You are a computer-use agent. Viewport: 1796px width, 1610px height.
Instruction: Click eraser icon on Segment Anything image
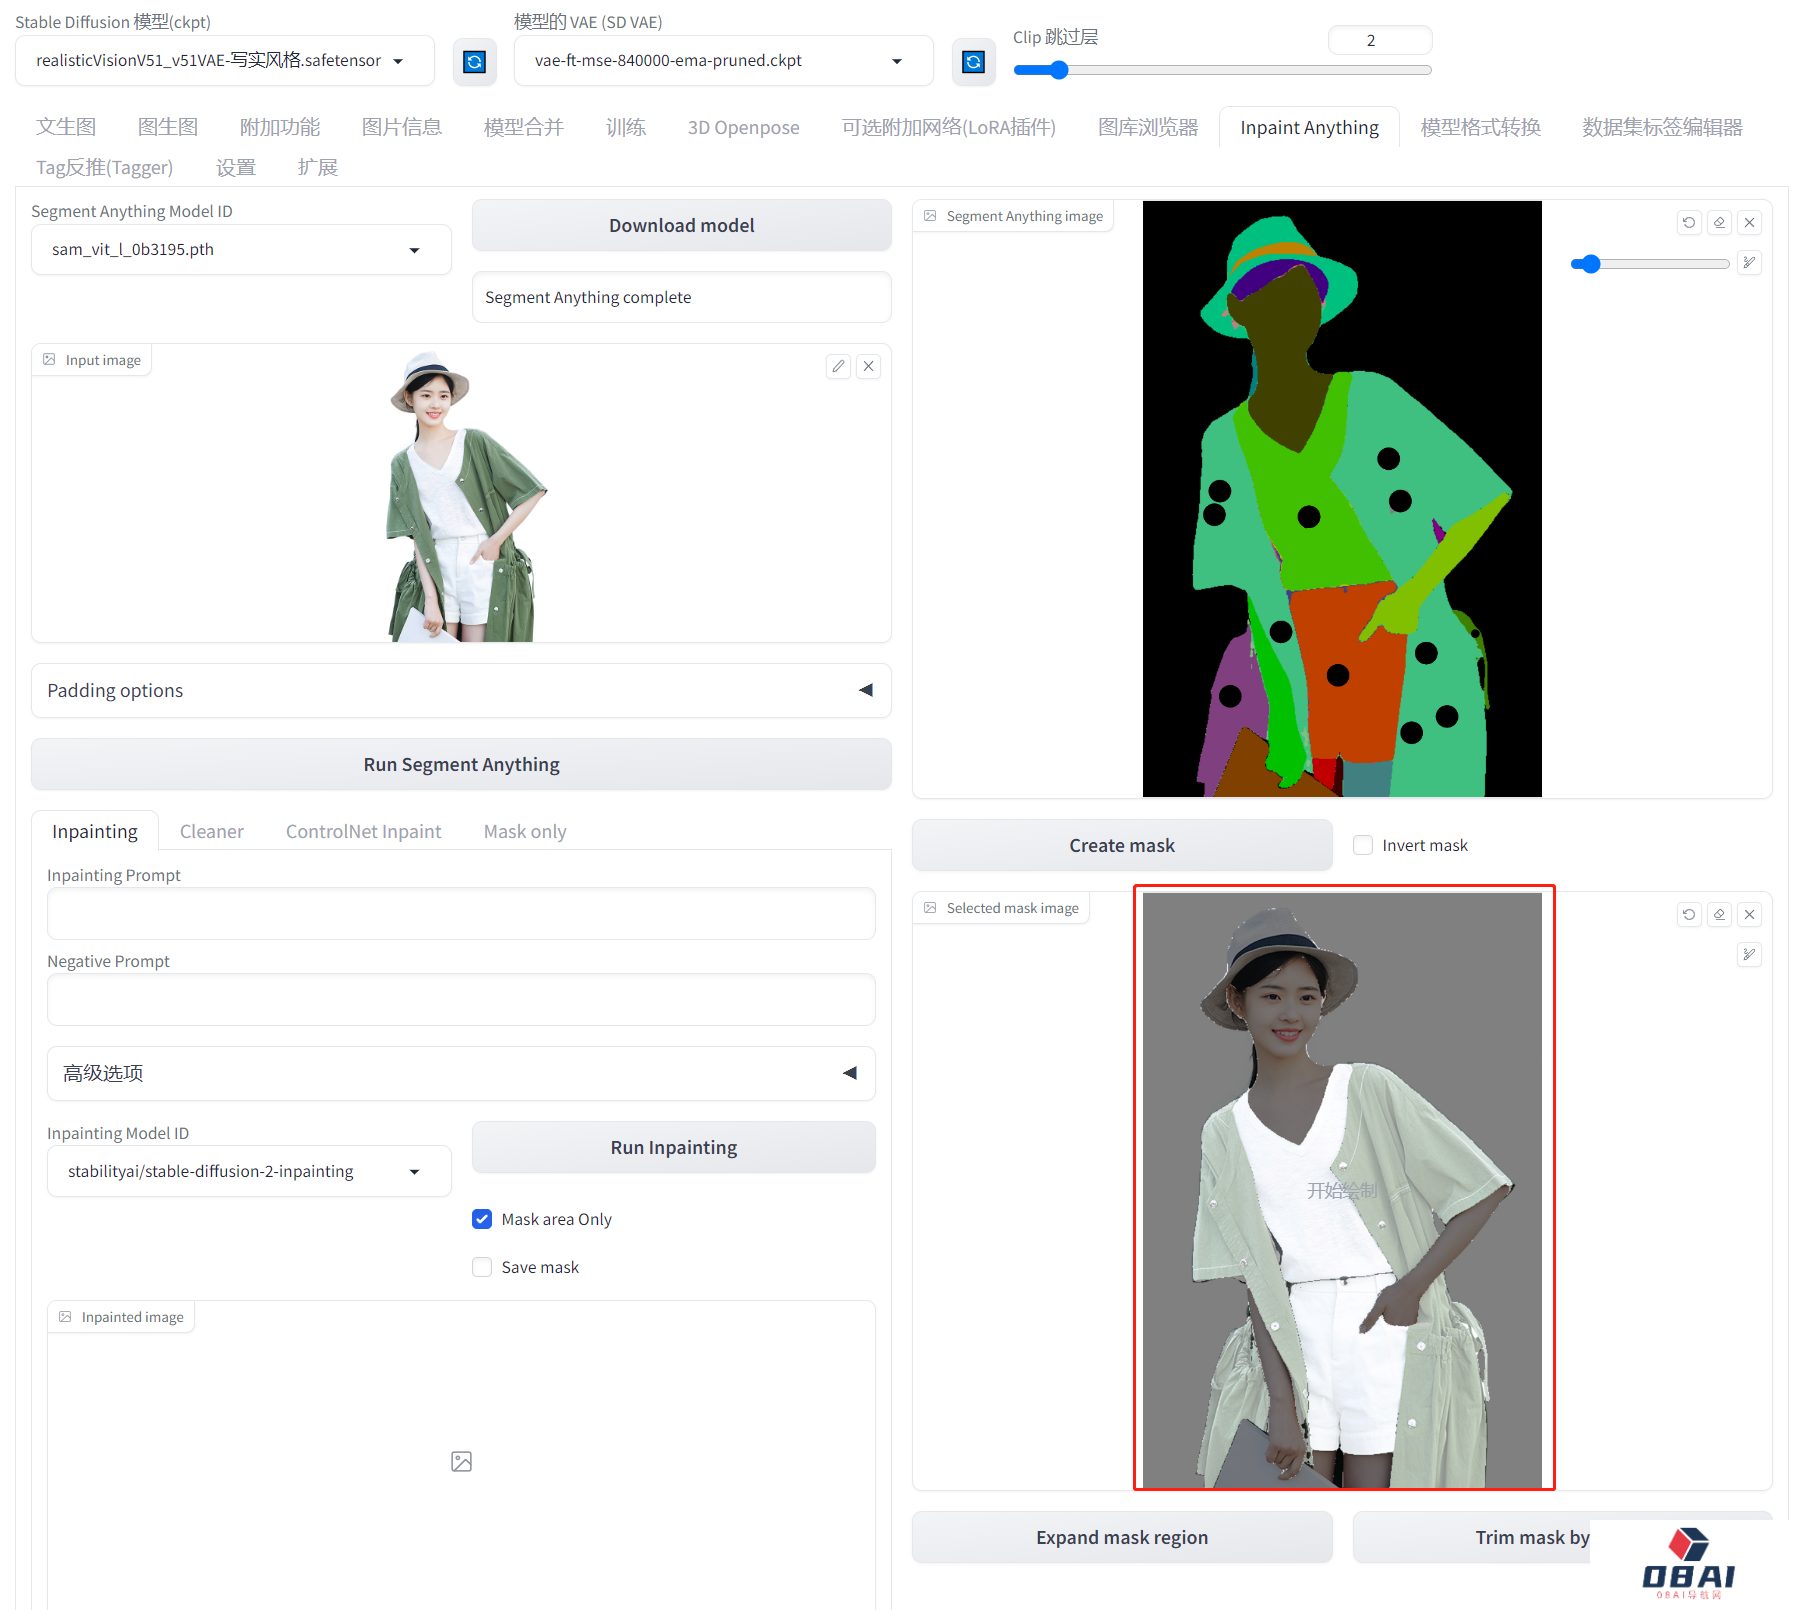point(1719,222)
